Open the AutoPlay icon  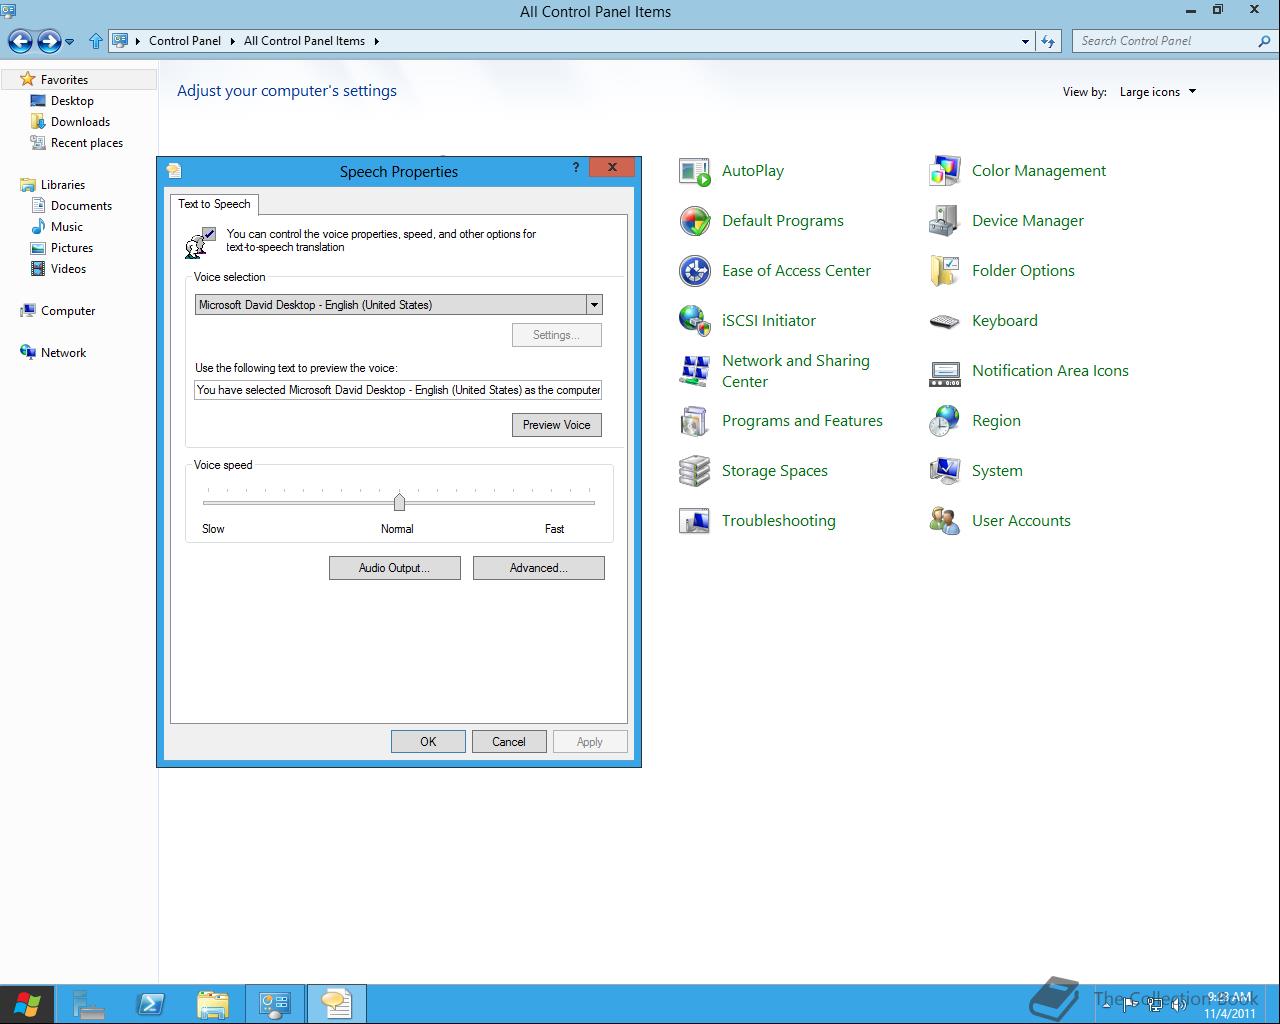[694, 171]
